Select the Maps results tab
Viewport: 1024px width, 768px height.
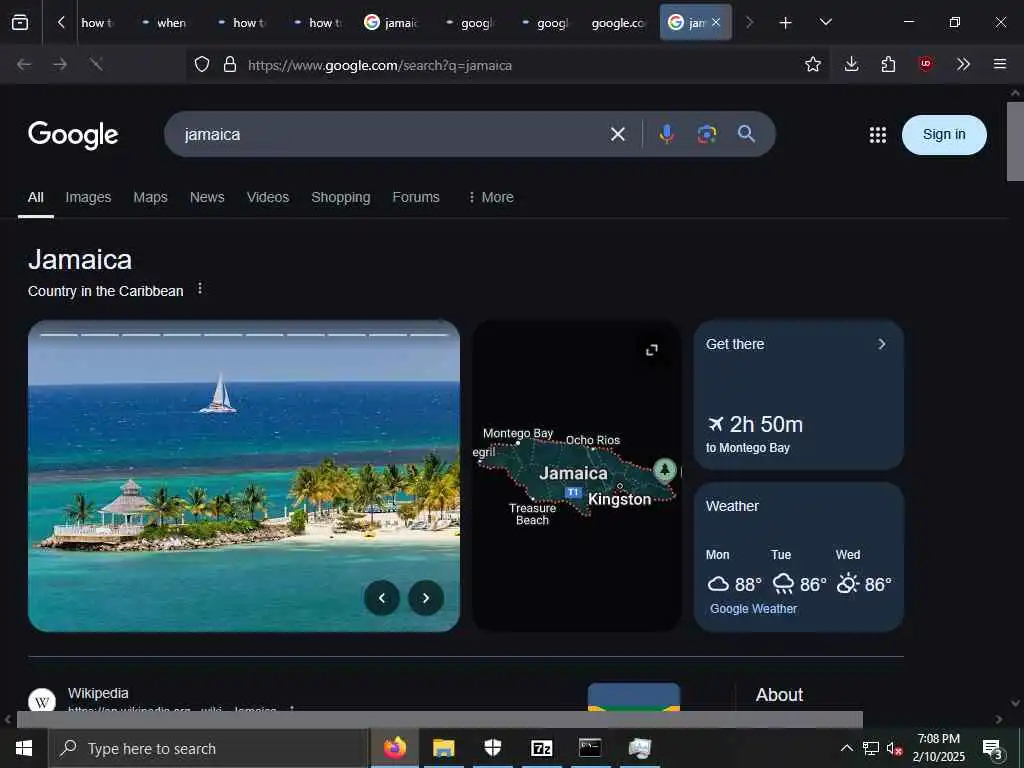pos(150,197)
